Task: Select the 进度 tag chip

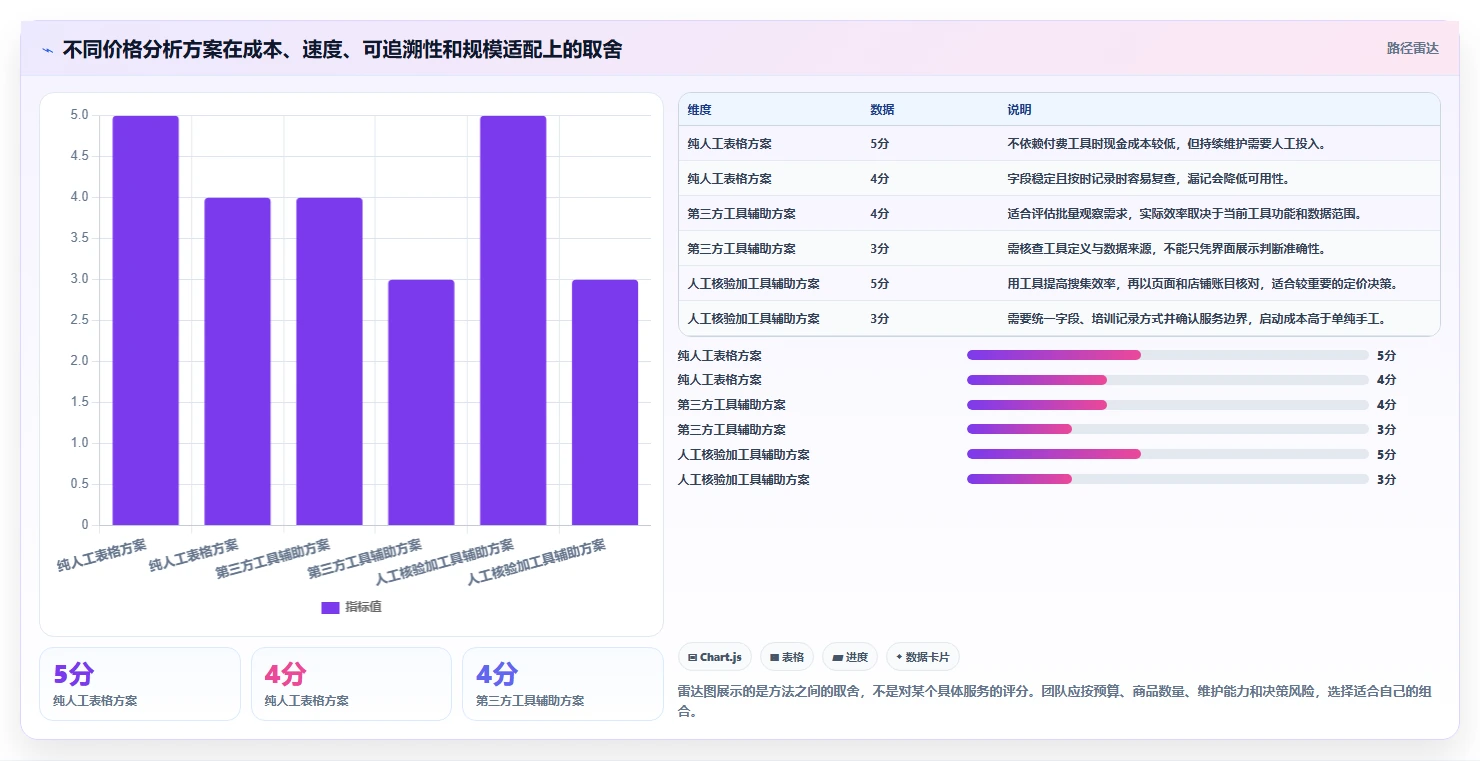Action: pyautogui.click(x=850, y=657)
